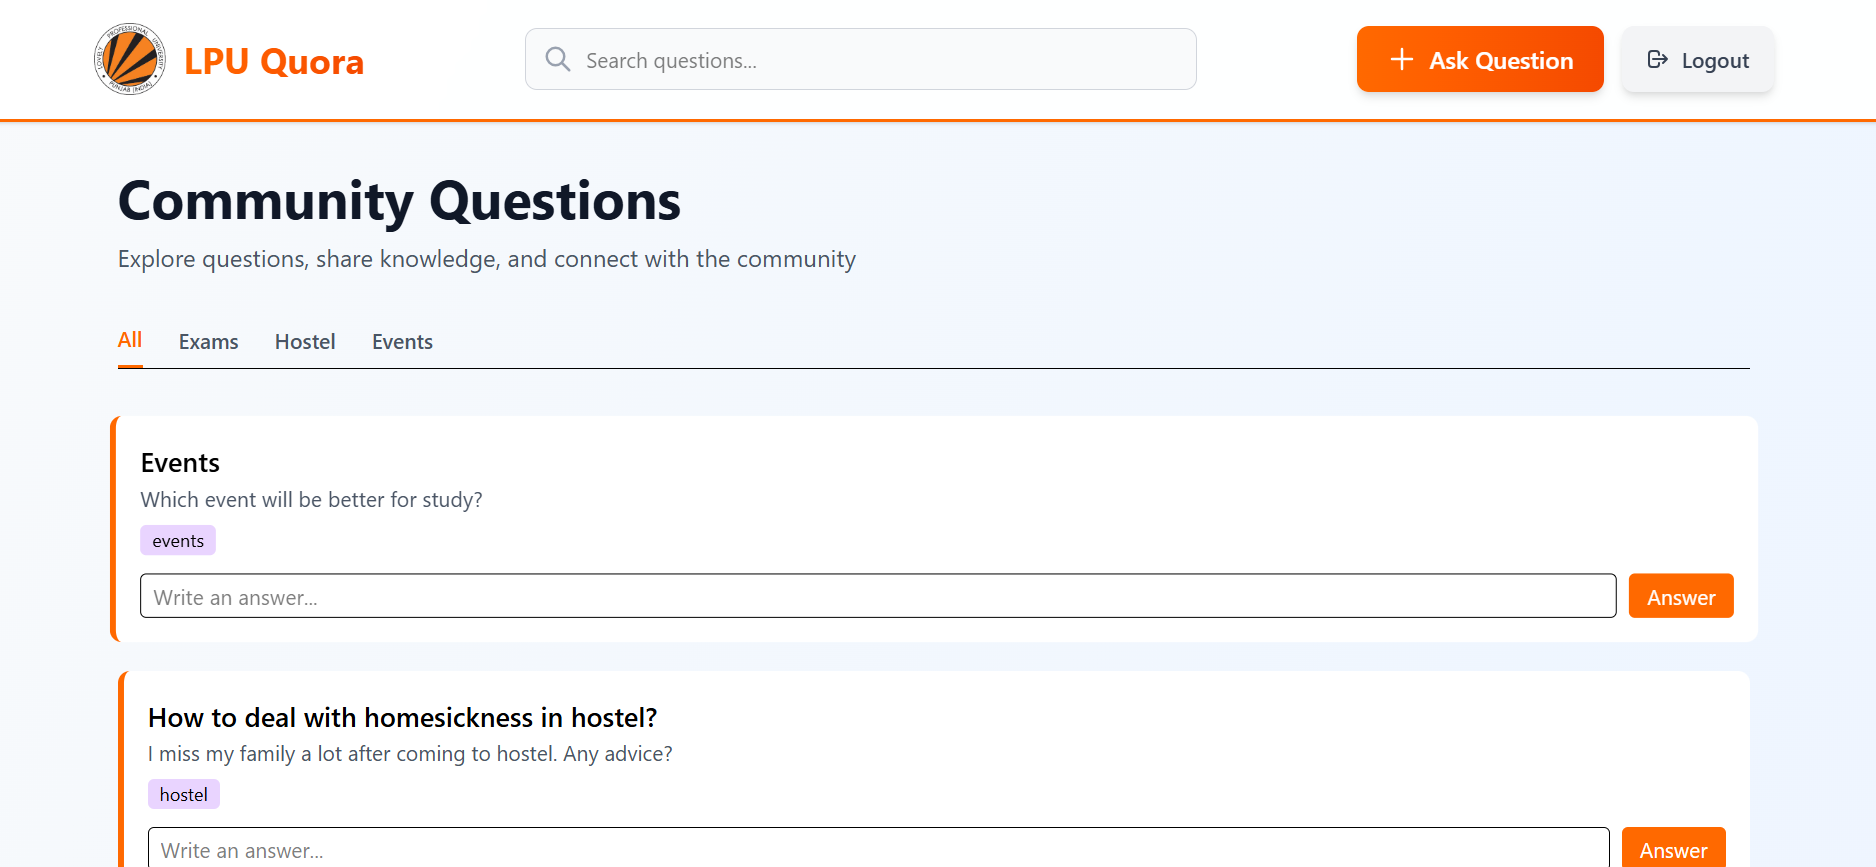Click the magnifying glass search icon

[558, 59]
